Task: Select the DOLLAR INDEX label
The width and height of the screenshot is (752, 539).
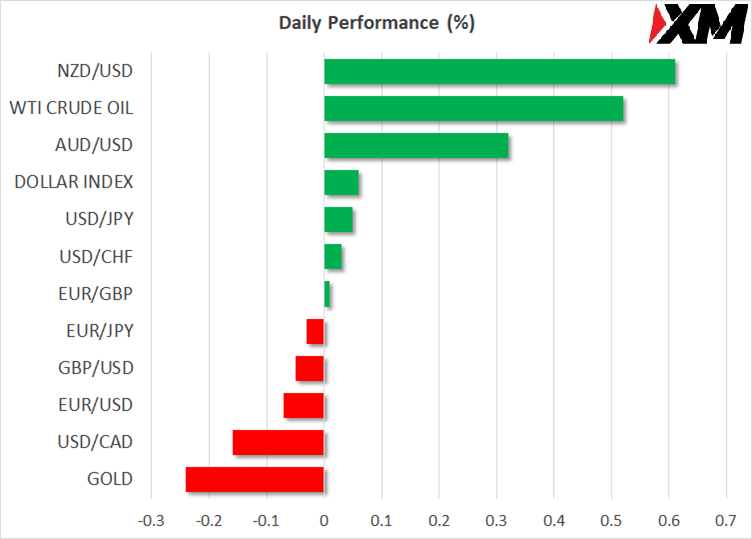Action: pos(74,182)
